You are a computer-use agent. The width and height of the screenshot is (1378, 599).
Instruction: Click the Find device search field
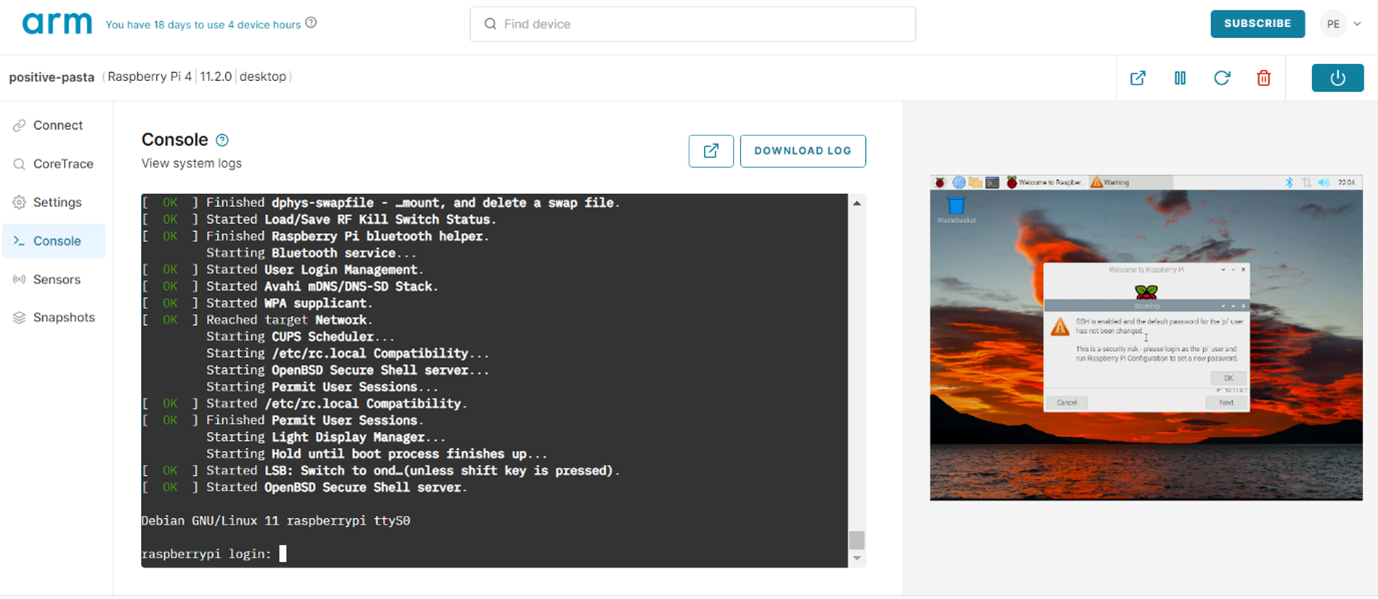(x=692, y=24)
